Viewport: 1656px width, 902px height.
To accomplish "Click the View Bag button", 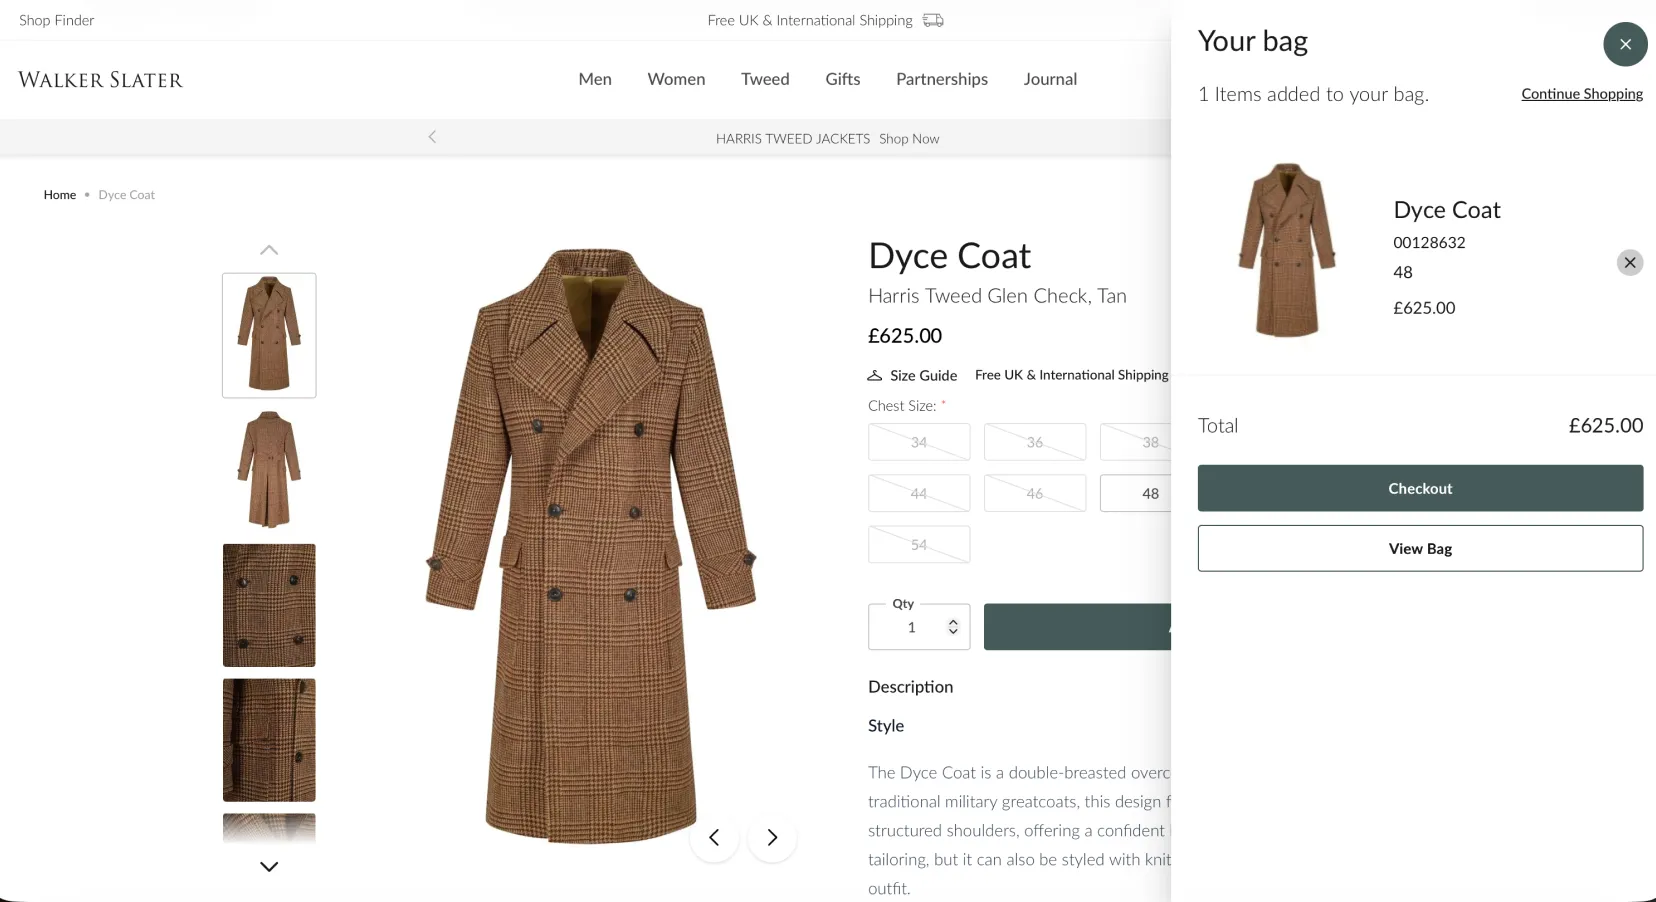I will click(1419, 548).
